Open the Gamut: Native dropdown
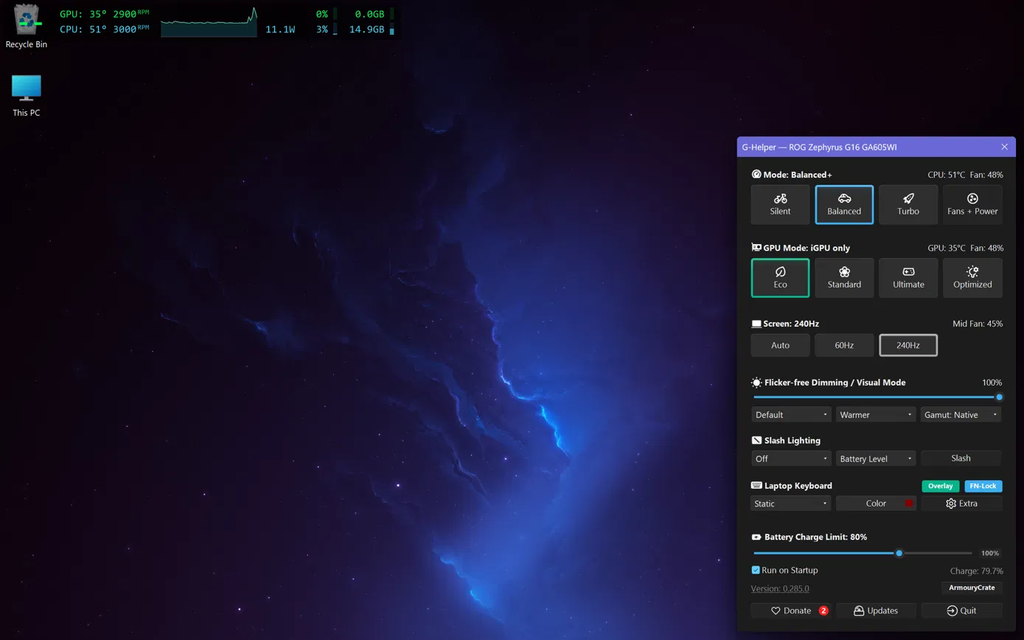Image resolution: width=1024 pixels, height=640 pixels. 961,415
